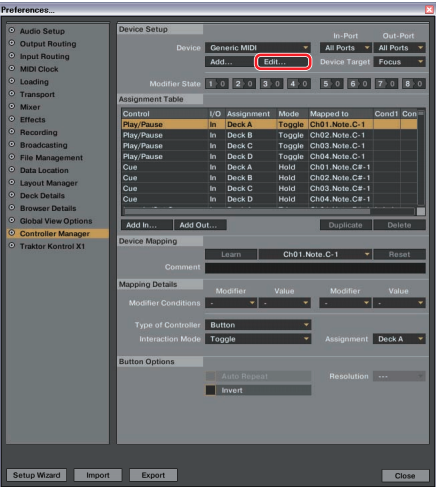Open Transport preferences
This screenshot has height=487, width=436.
[x=37, y=94]
